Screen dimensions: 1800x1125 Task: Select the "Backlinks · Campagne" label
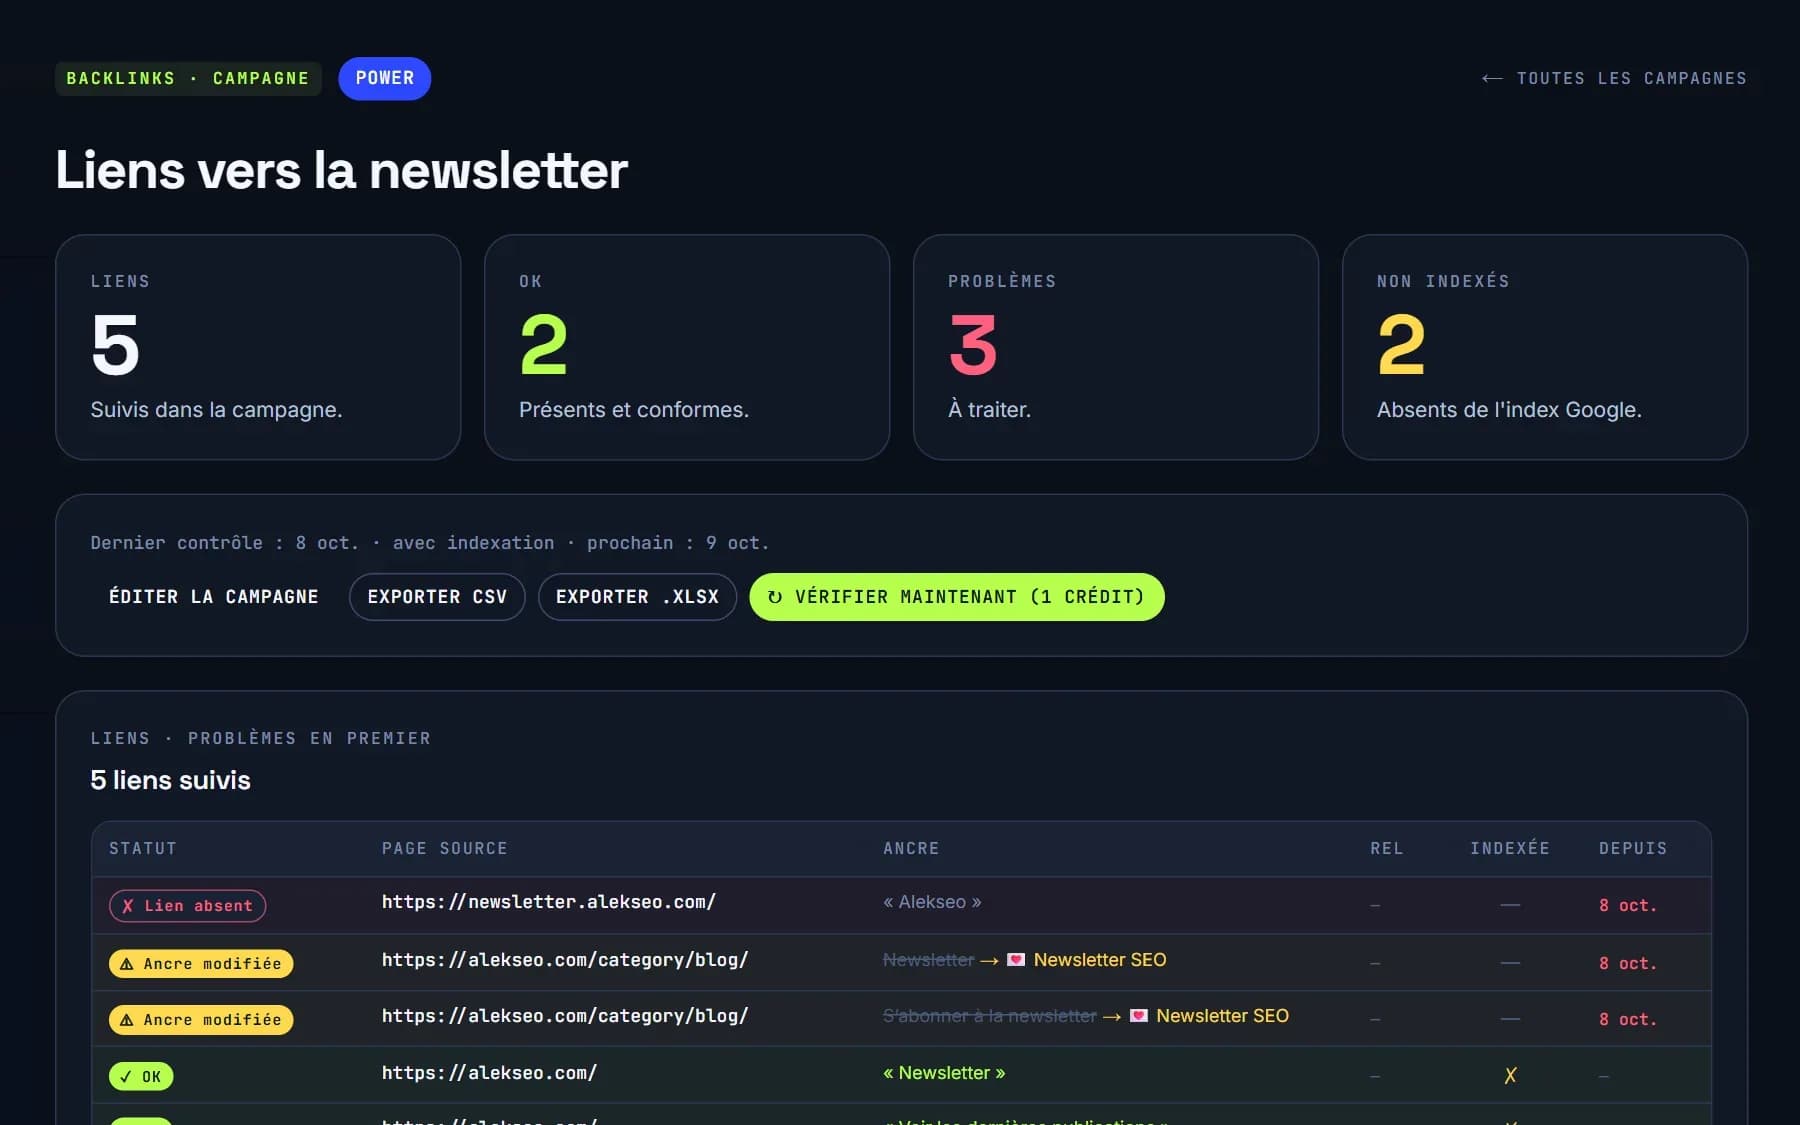click(x=188, y=78)
